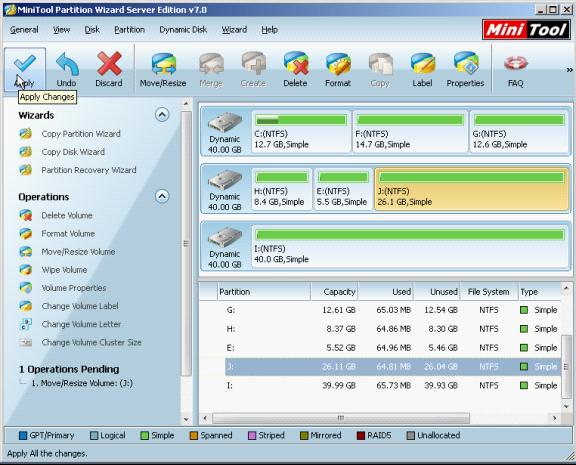
Task: Open the View menu
Action: click(61, 30)
